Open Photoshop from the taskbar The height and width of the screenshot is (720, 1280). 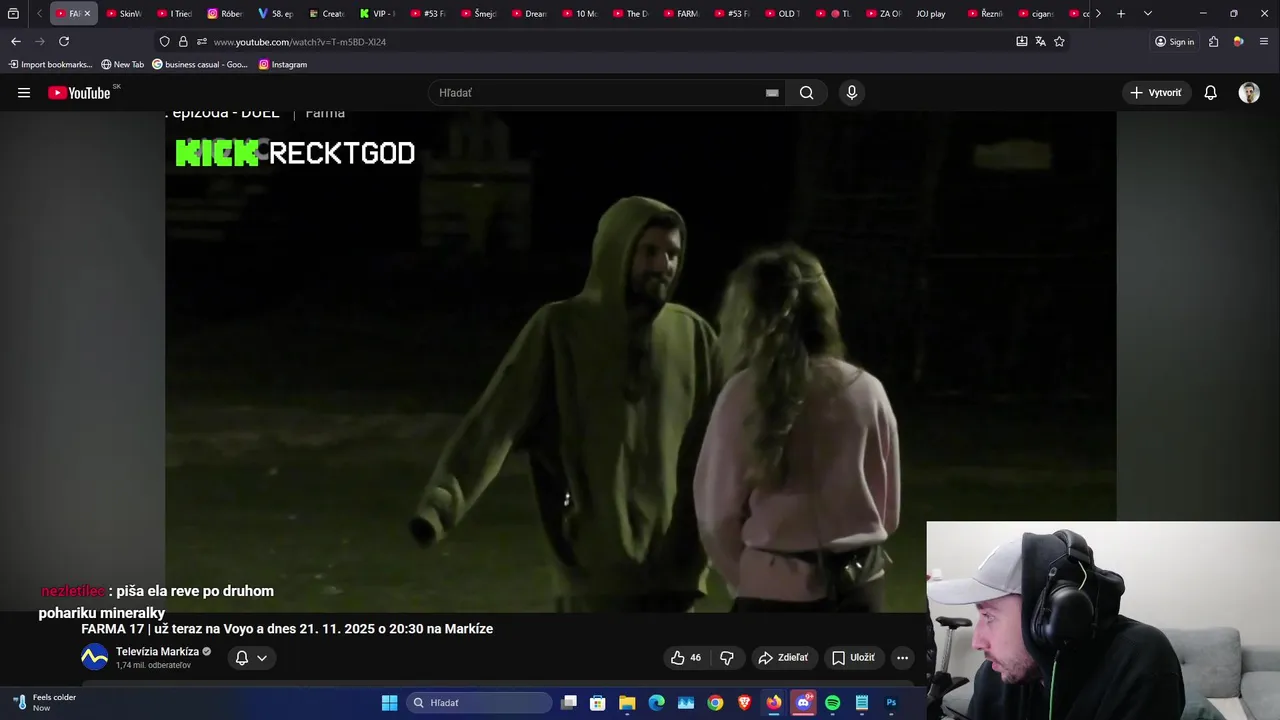pyautogui.click(x=891, y=703)
